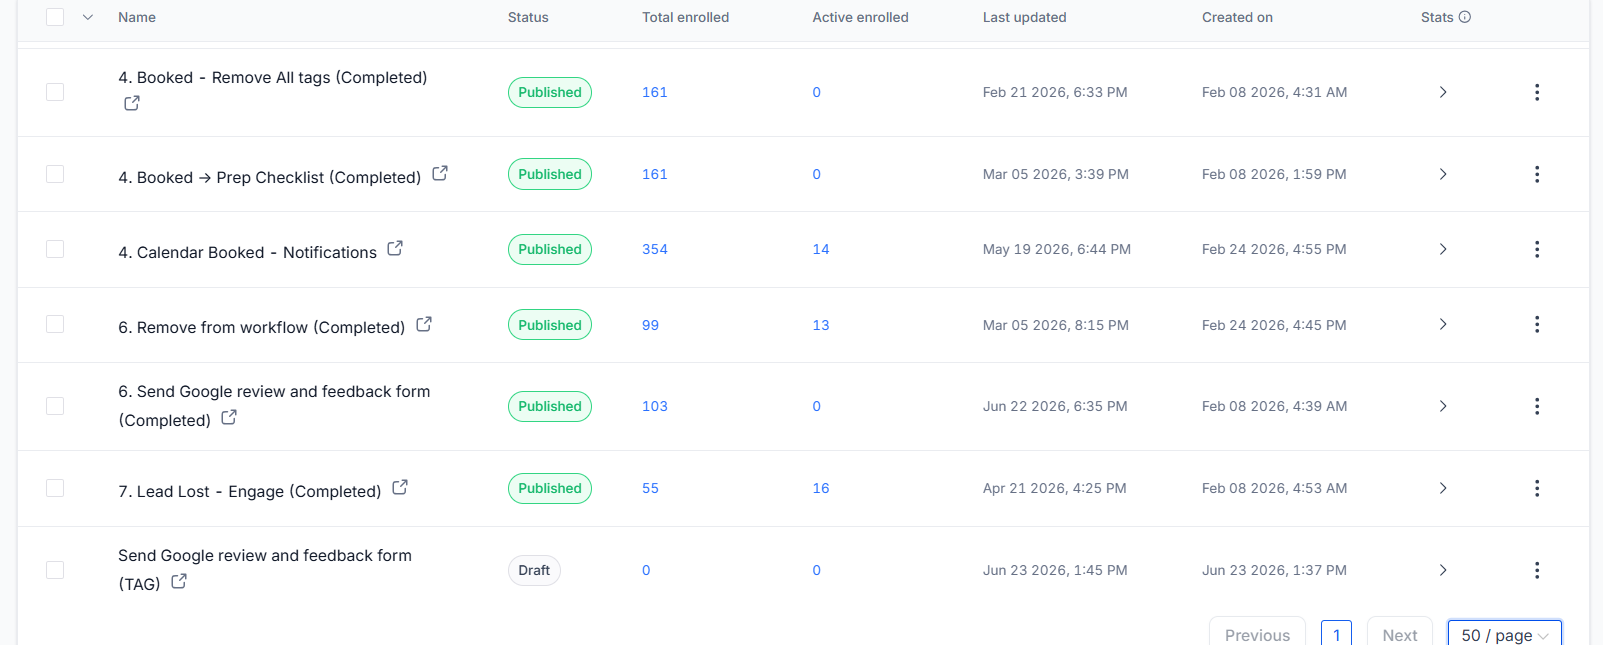Open external link for 6. Send Google review (Completed)
The width and height of the screenshot is (1603, 645).
coord(229,417)
